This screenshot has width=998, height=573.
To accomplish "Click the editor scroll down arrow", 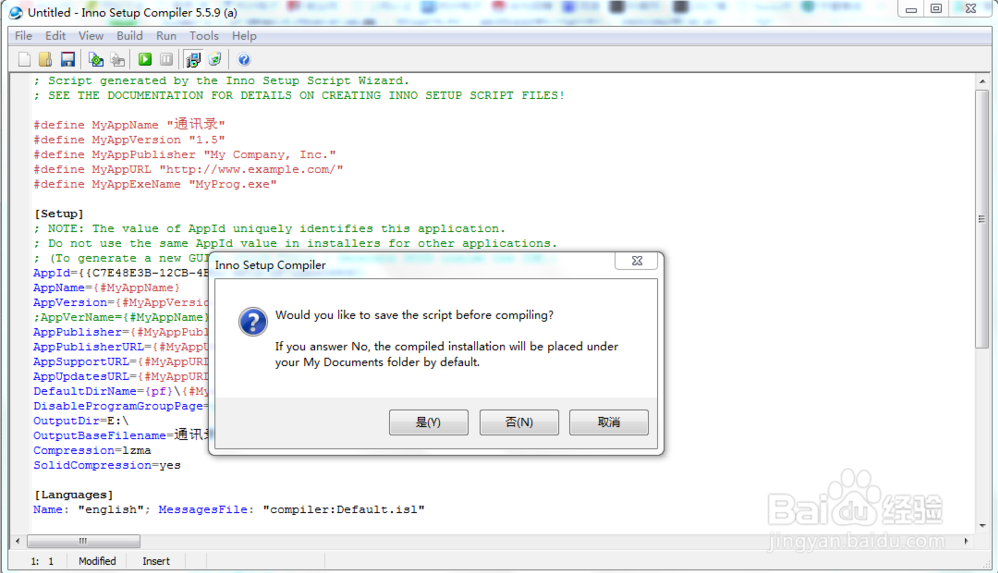I will pyautogui.click(x=981, y=526).
